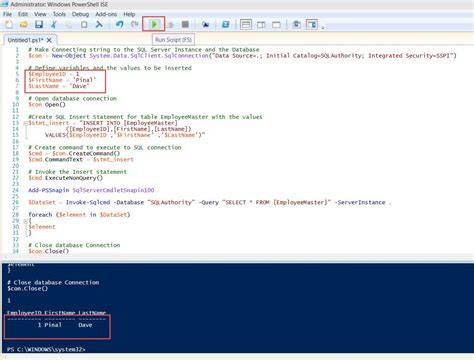Screen dimensions: 474x360
Task: Click the $cmd.CommandText line
Action: click(x=81, y=159)
